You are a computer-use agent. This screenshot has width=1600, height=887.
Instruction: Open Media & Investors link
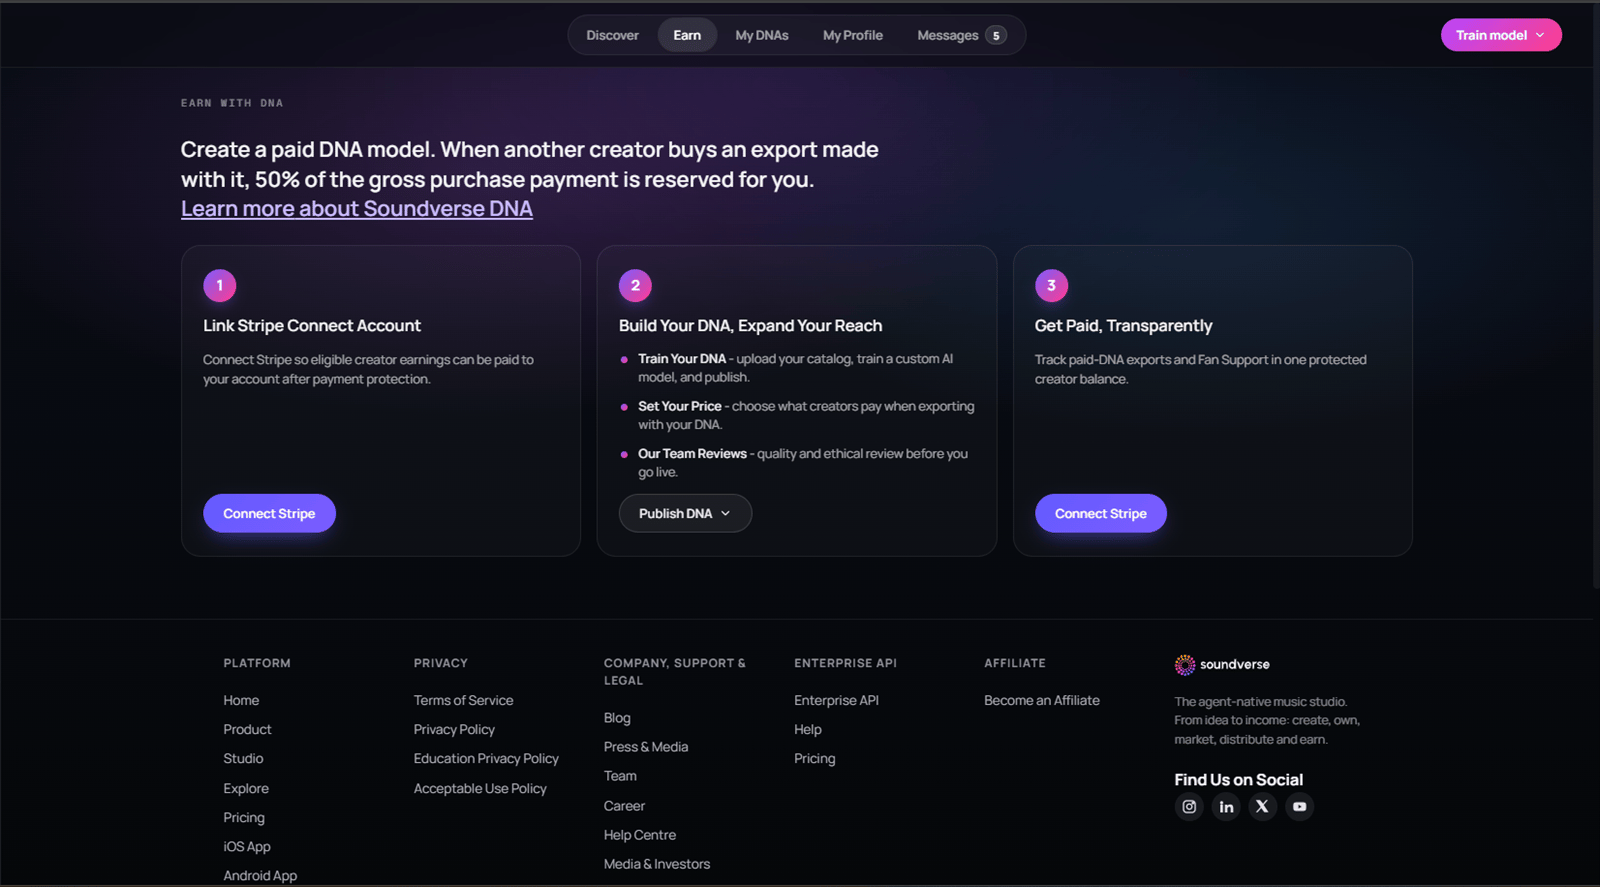(657, 864)
